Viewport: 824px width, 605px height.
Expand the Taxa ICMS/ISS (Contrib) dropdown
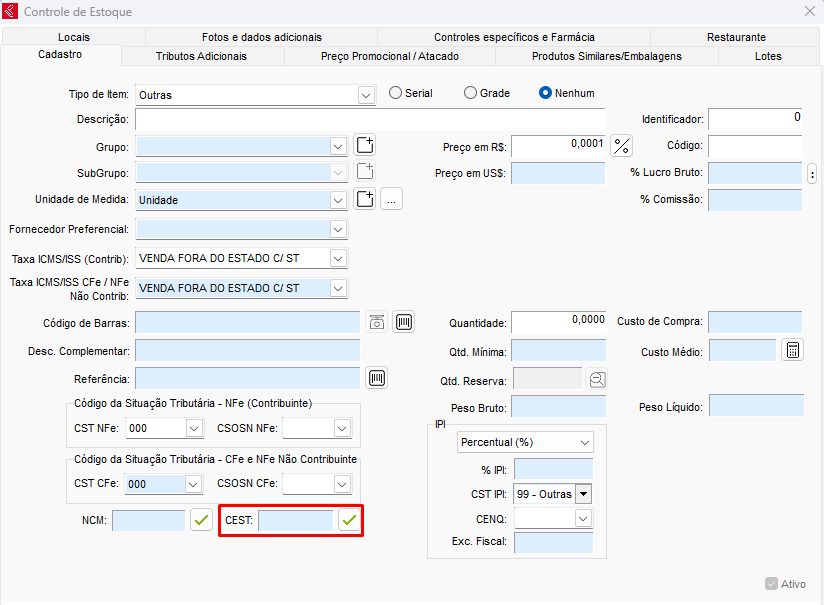(x=338, y=259)
